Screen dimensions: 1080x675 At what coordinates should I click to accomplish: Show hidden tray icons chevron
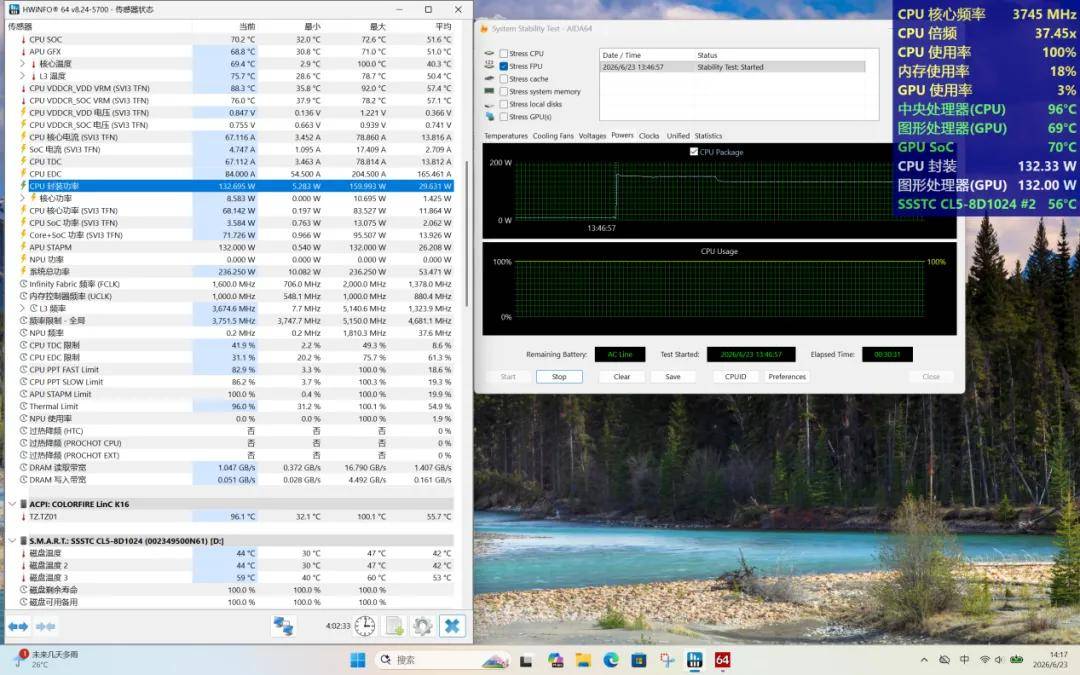coord(924,660)
